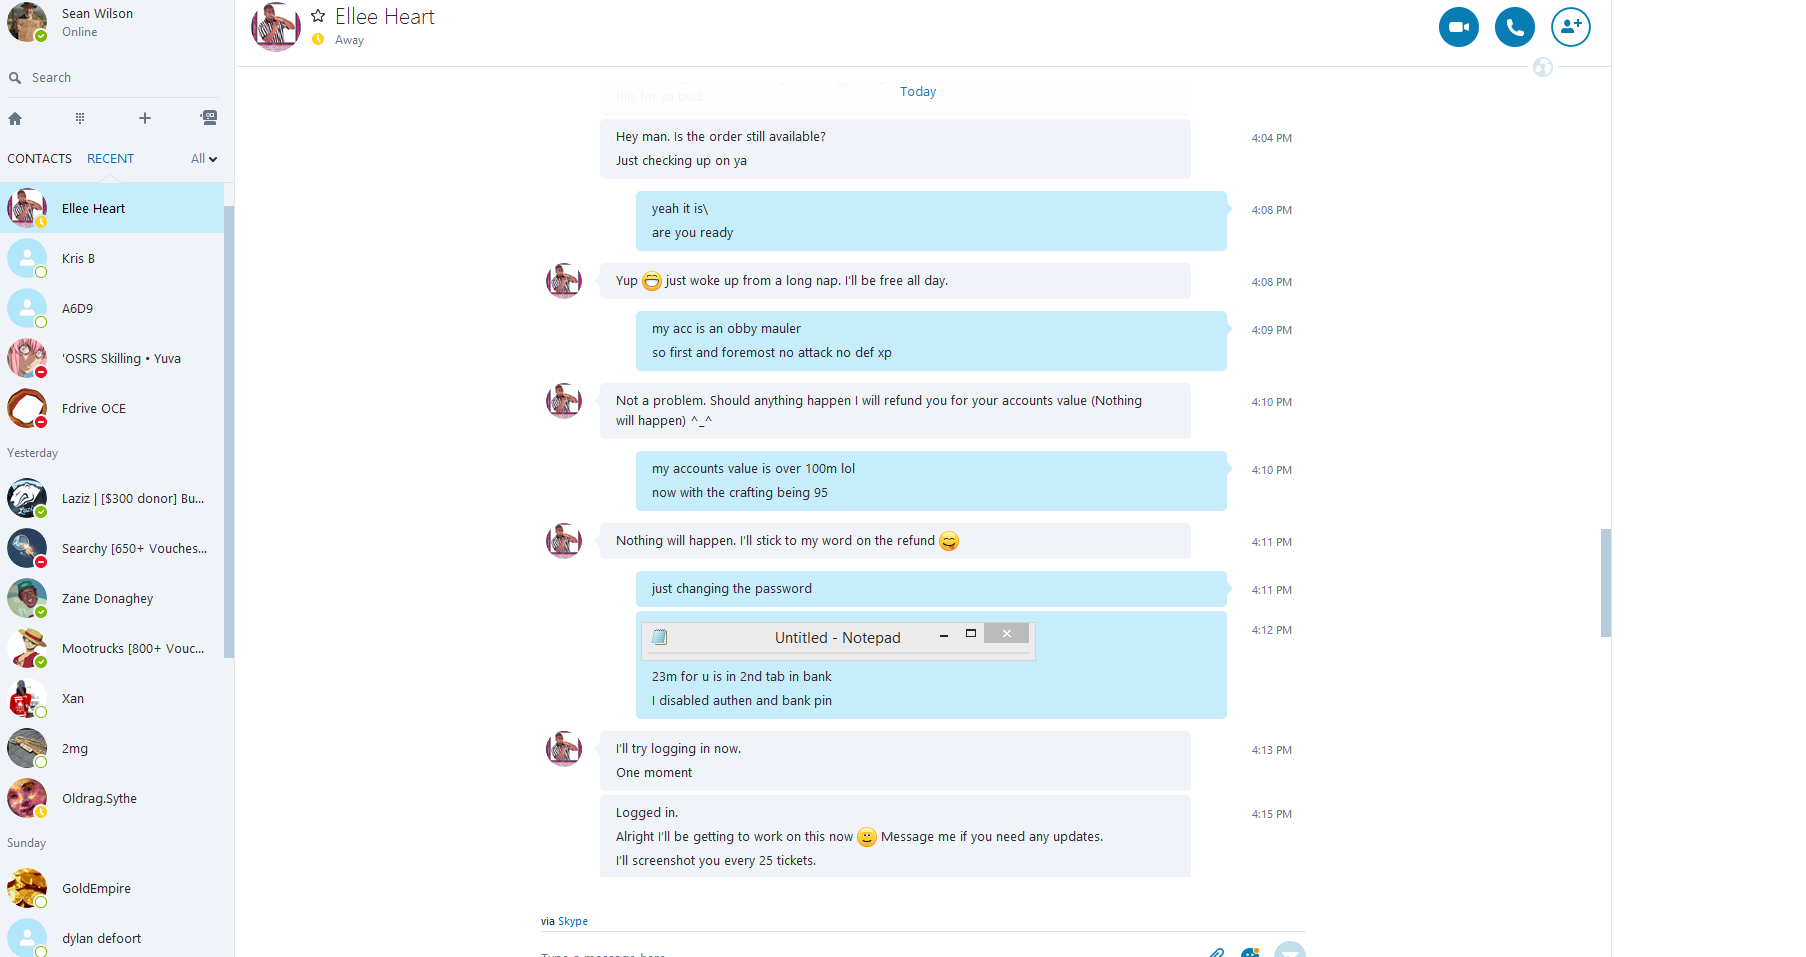Open the Skype link below messages
The width and height of the screenshot is (1806, 957).
click(573, 921)
